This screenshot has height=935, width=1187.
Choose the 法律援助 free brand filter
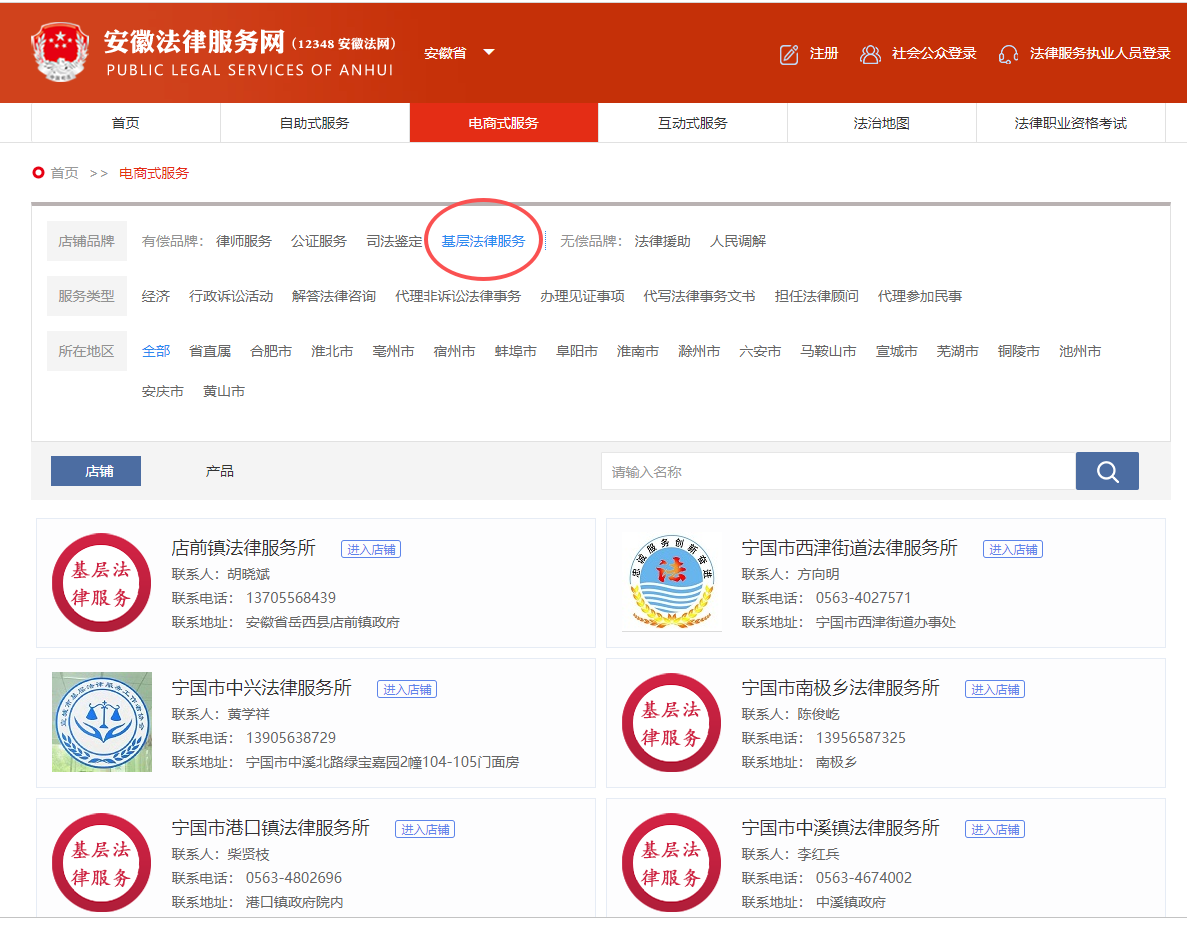pyautogui.click(x=662, y=241)
